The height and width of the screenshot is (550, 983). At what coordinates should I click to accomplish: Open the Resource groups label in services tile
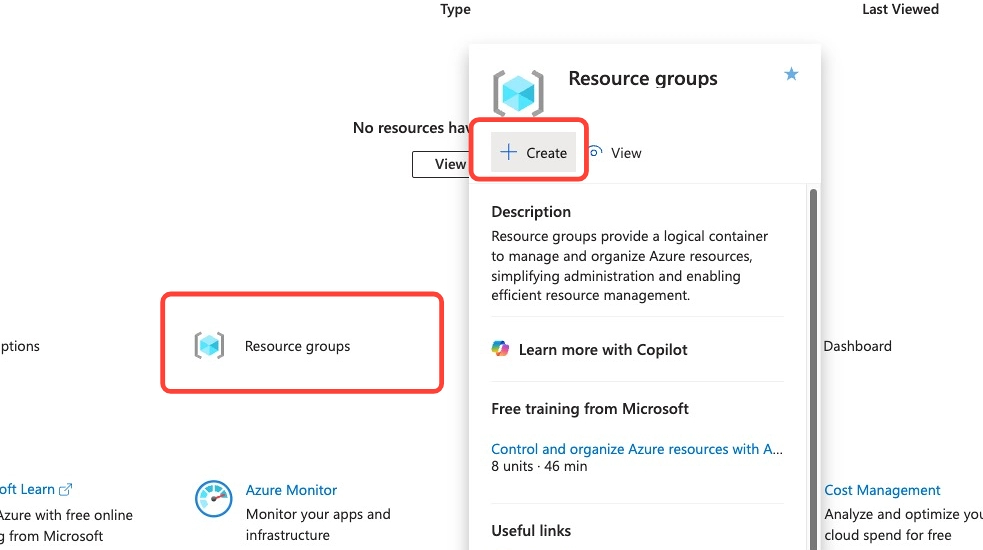click(297, 346)
